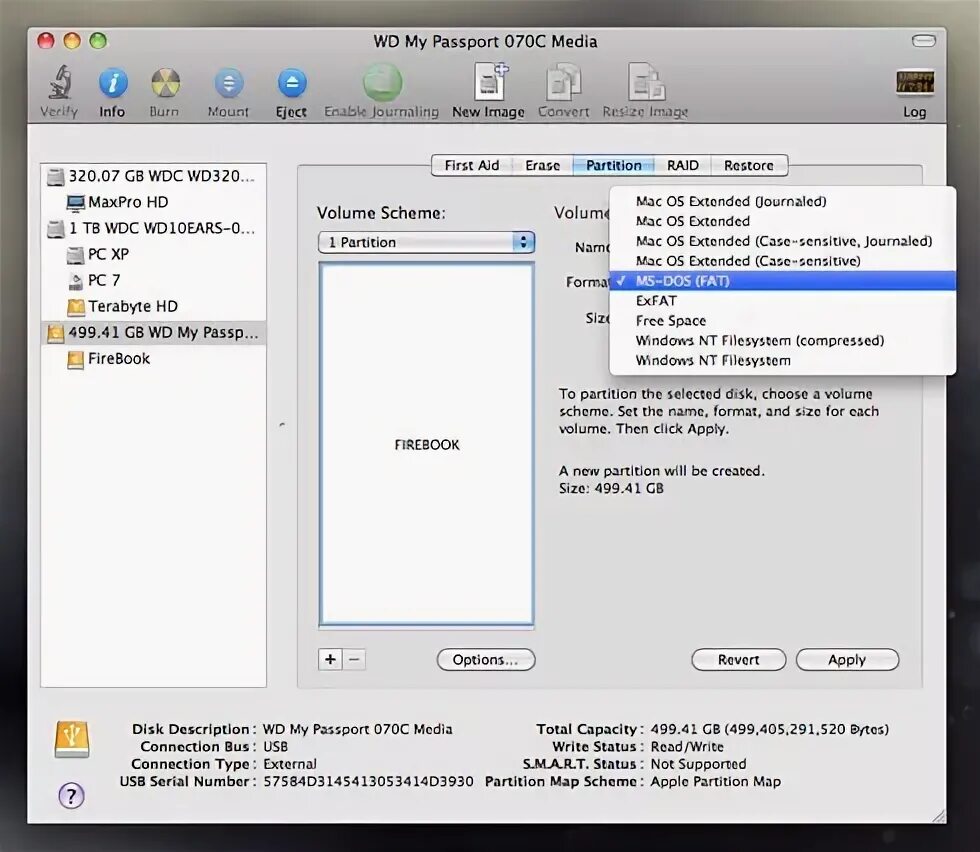Click the USB Serial Number value
The width and height of the screenshot is (980, 852).
[368, 781]
